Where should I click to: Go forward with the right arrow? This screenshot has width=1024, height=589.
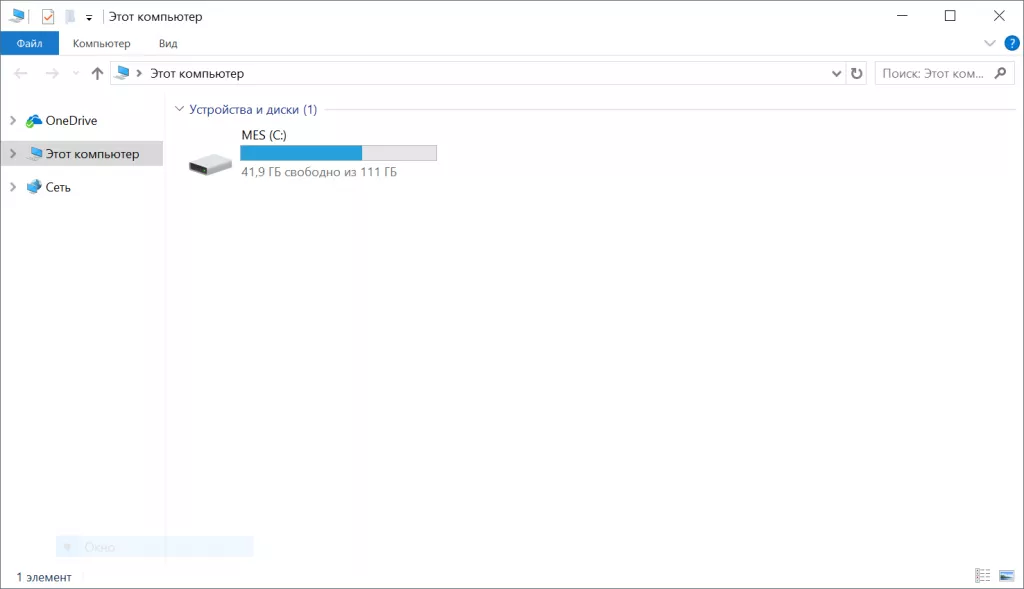tap(52, 73)
